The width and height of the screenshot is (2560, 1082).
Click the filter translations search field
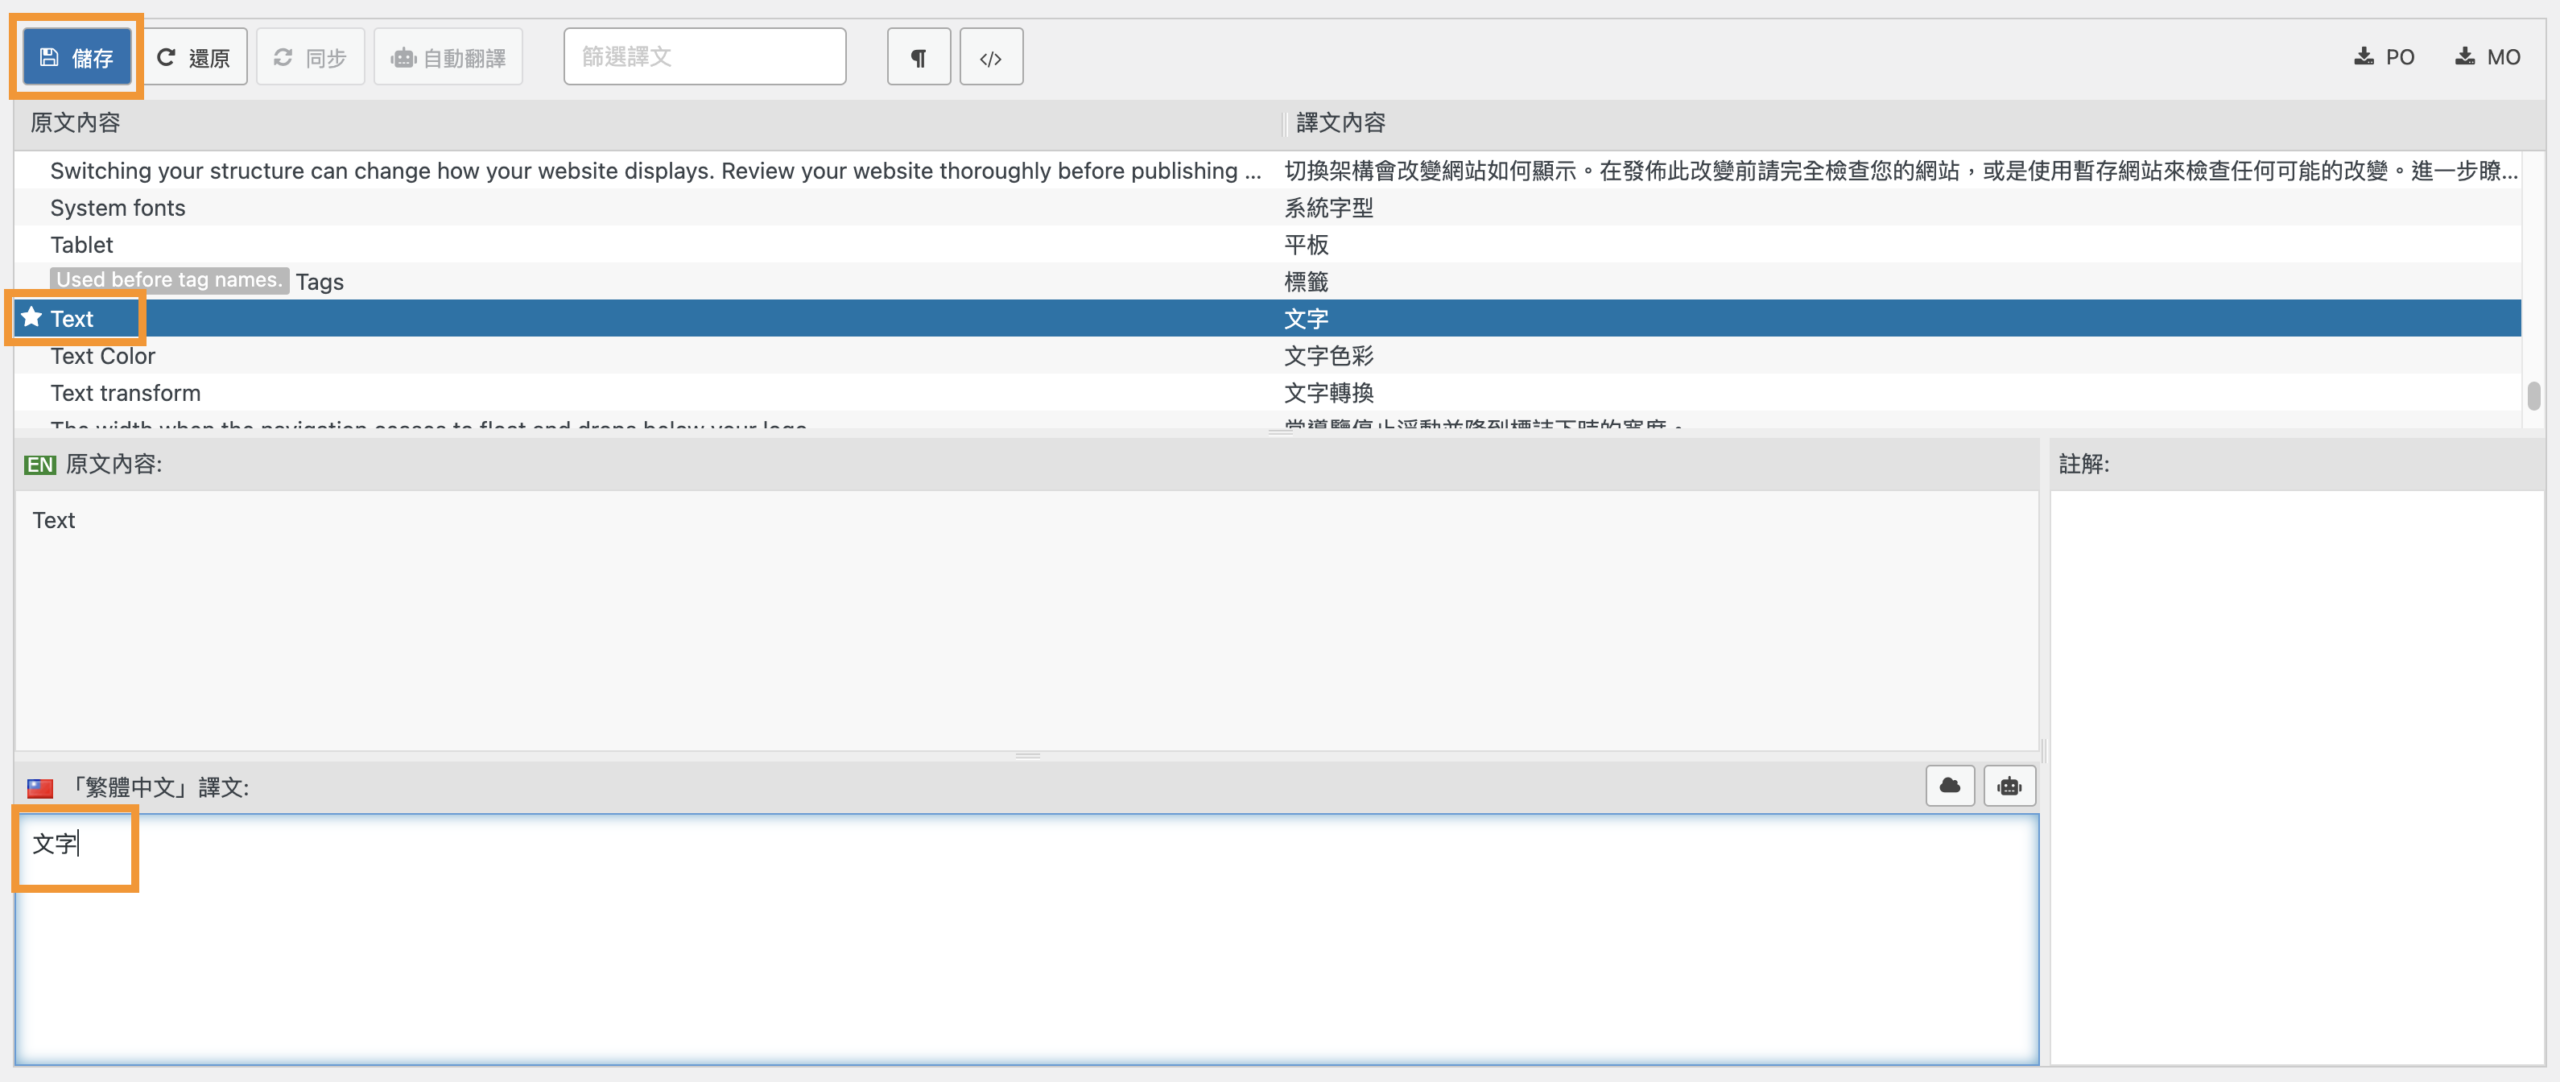pyautogui.click(x=704, y=57)
